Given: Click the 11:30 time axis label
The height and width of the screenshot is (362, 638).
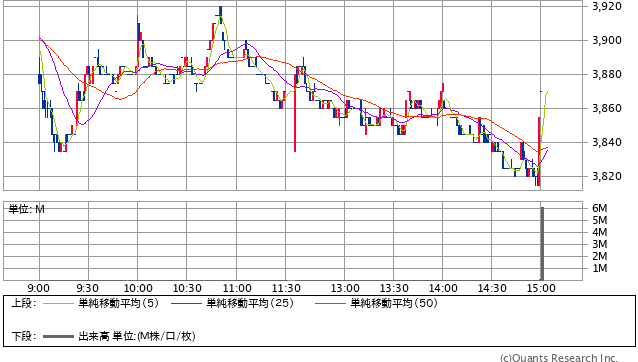Looking at the screenshot, I should pos(286,288).
